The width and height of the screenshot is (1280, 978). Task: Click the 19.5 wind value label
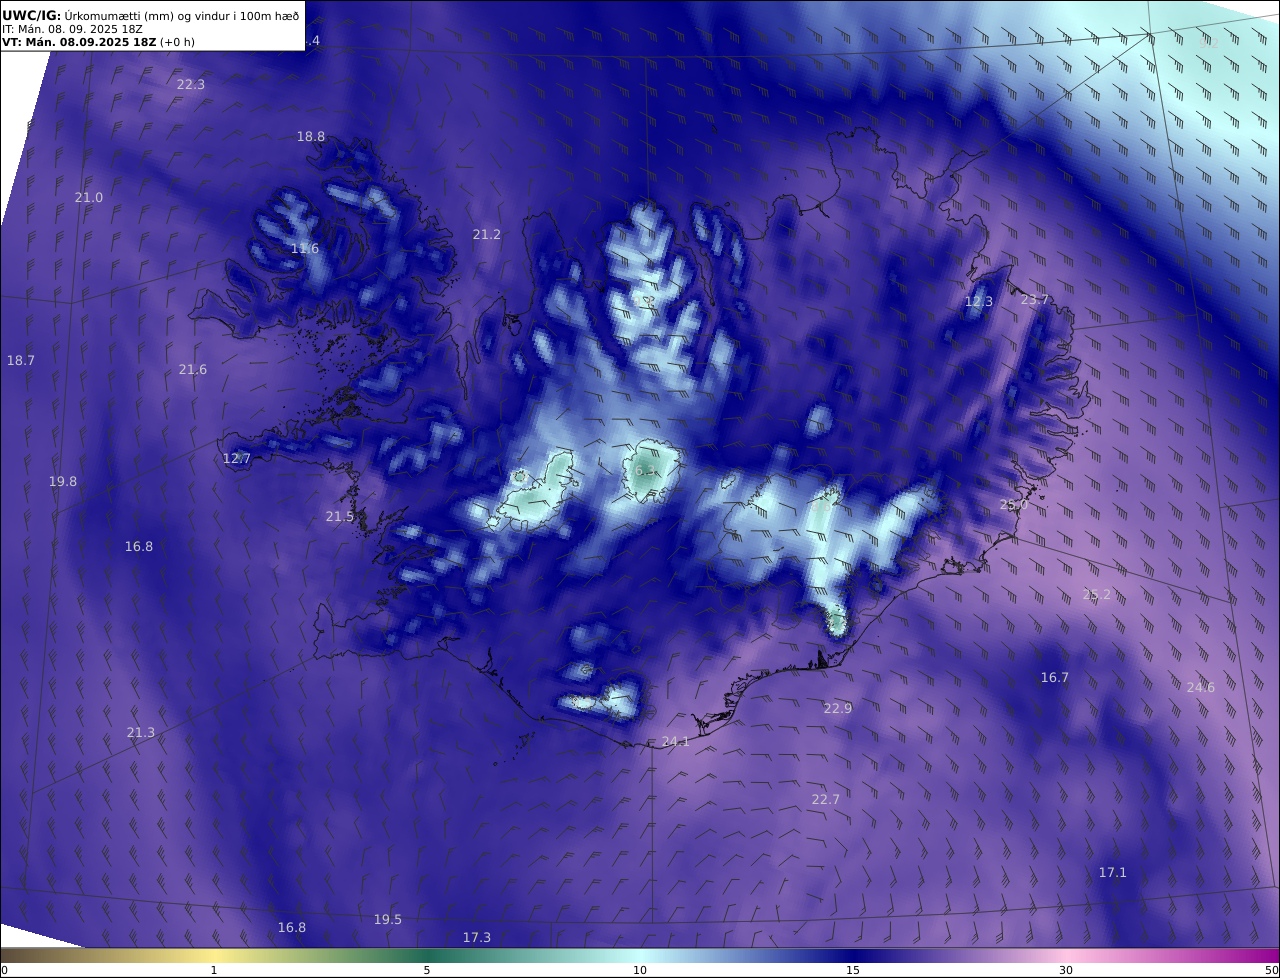point(388,920)
